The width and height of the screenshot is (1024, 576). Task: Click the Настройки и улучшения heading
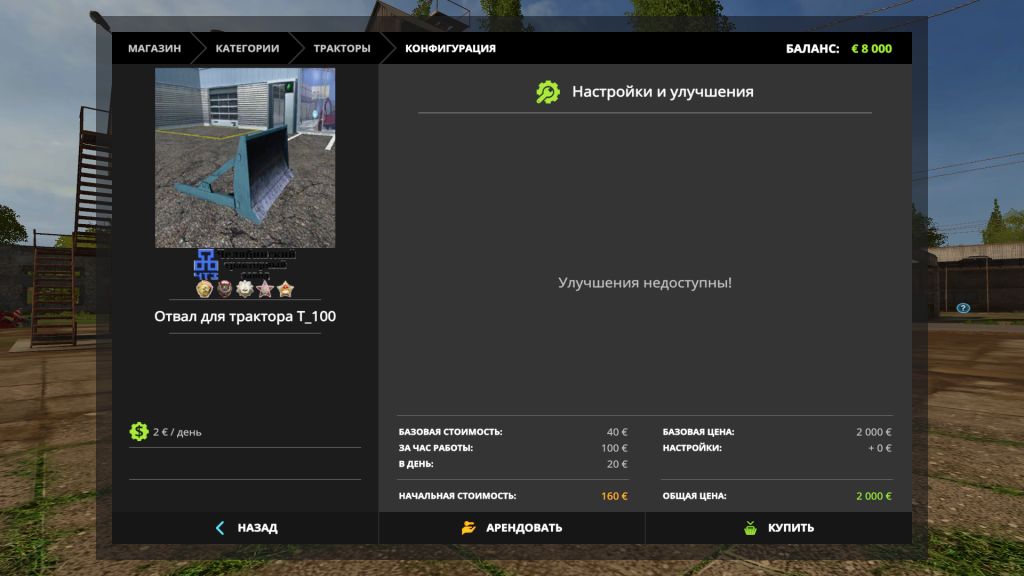click(x=662, y=92)
